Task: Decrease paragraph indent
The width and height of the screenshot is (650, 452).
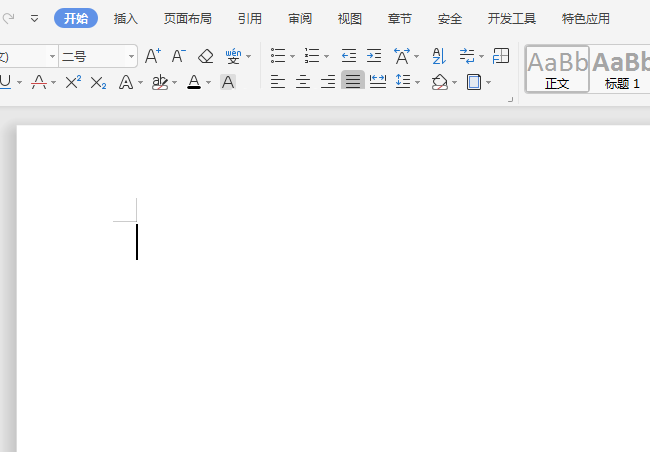Action: (x=349, y=56)
